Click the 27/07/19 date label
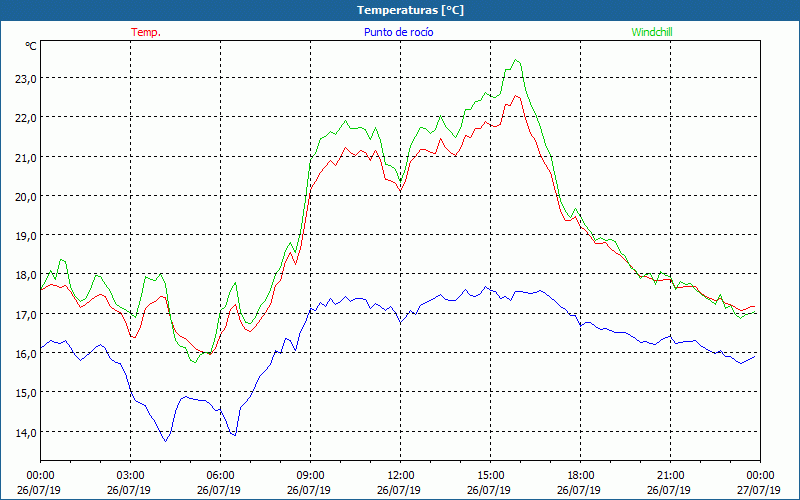Image resolution: width=800 pixels, height=500 pixels. click(759, 490)
